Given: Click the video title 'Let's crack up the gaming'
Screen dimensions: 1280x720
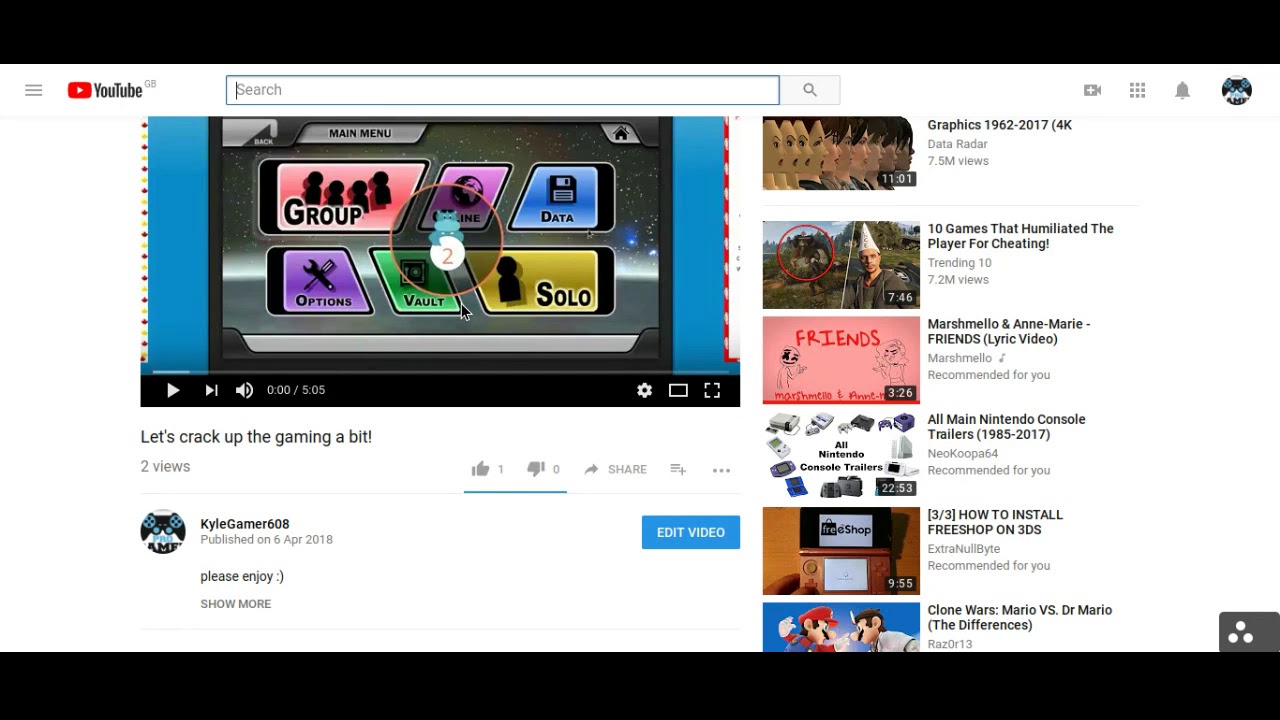Looking at the screenshot, I should click(256, 437).
